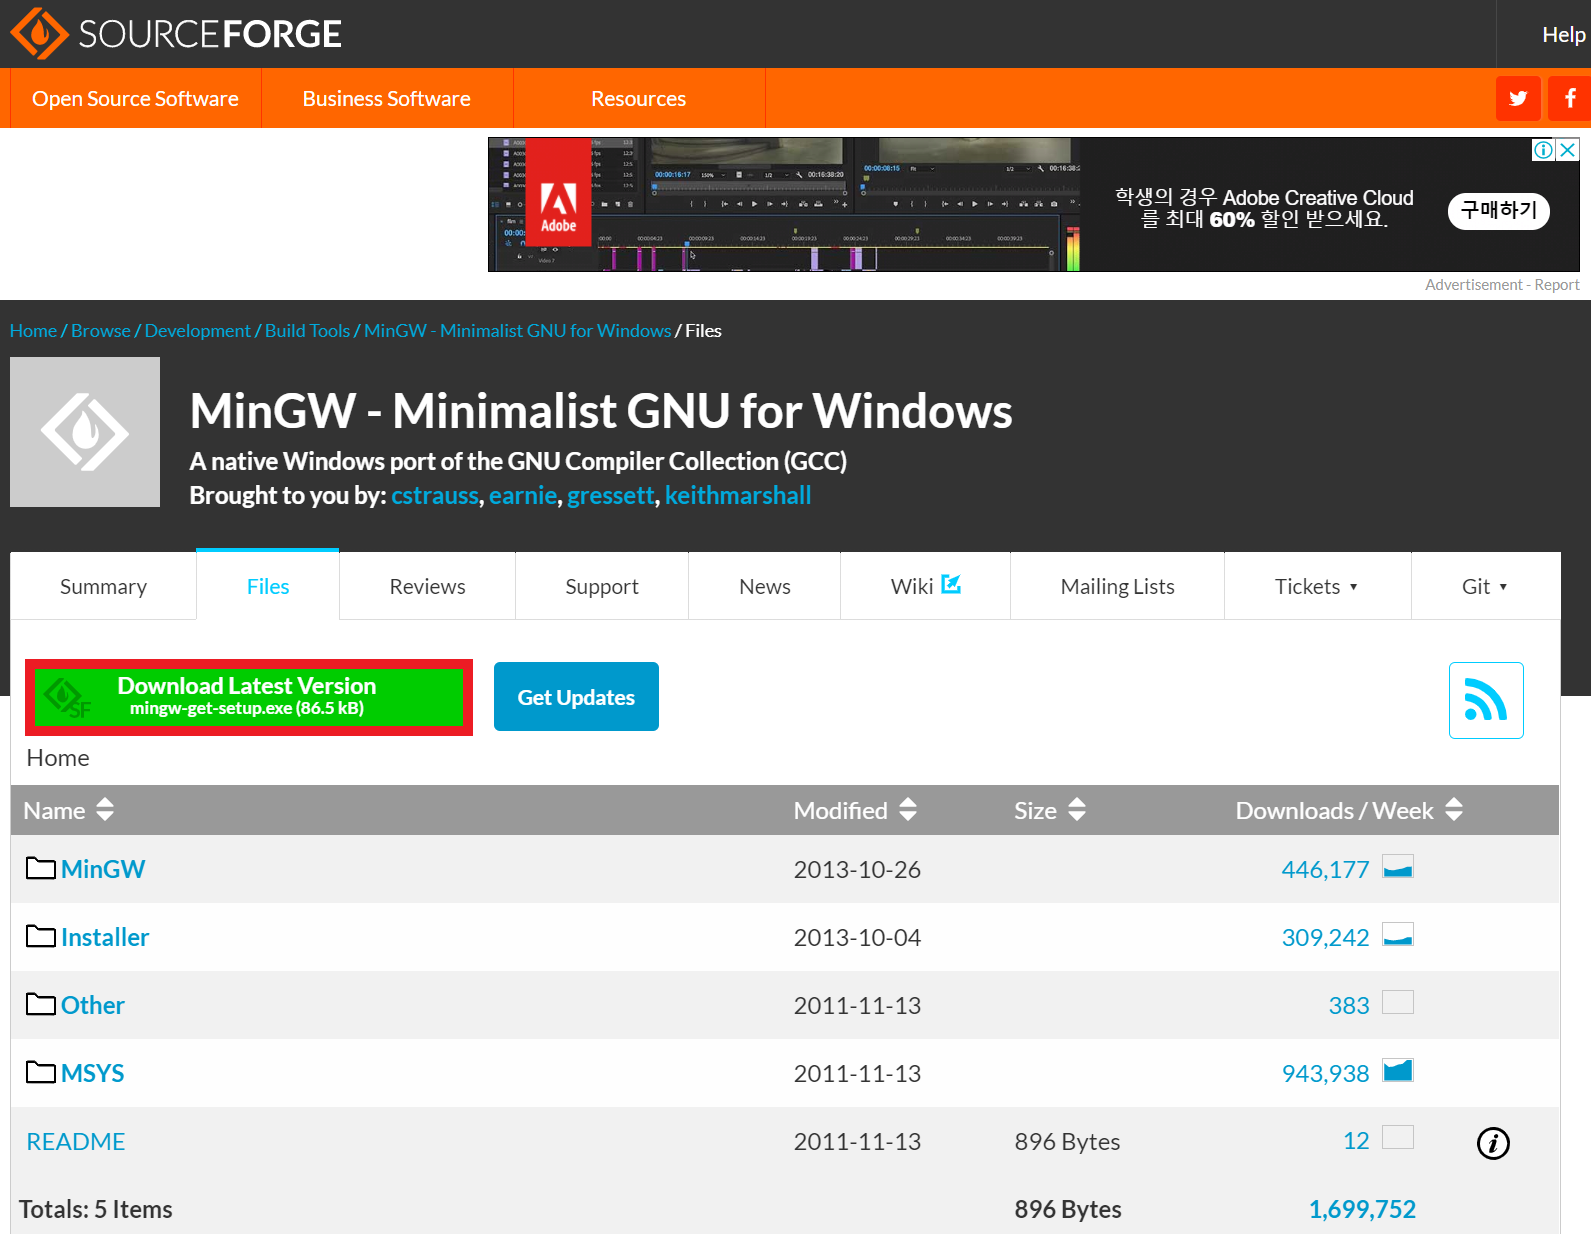This screenshot has width=1591, height=1234.
Task: Open the Other folder link
Action: [93, 1005]
